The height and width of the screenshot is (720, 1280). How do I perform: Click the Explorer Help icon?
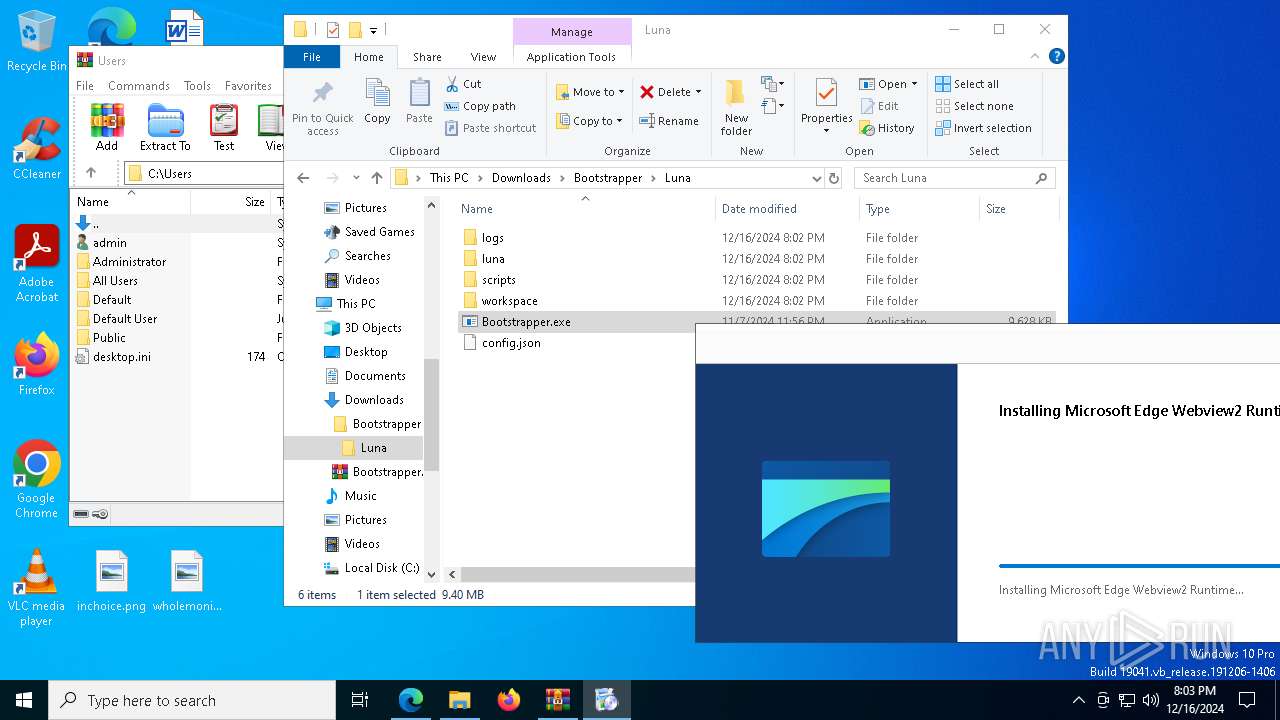click(x=1057, y=57)
